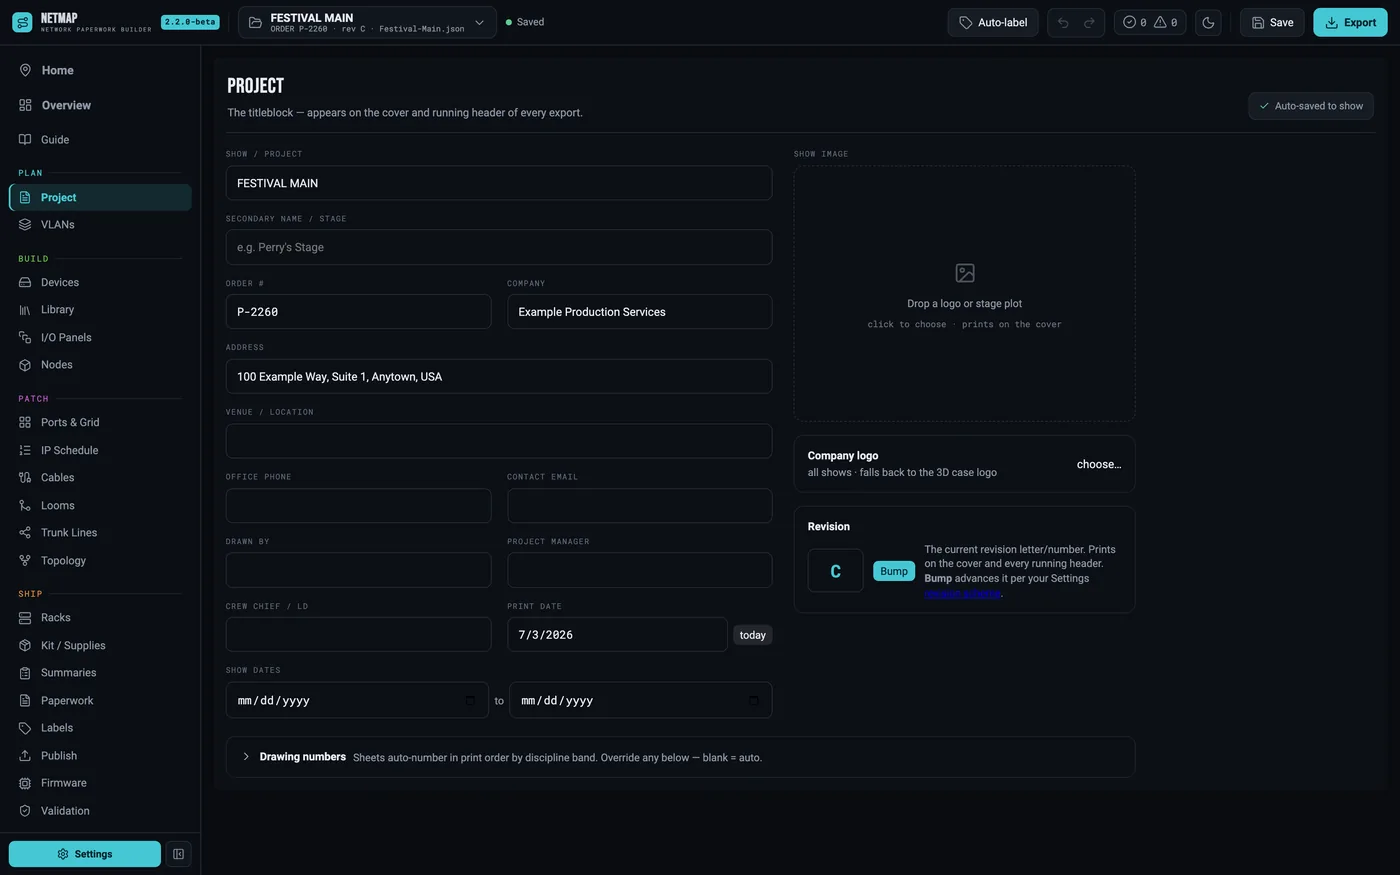
Task: Click the undo arrow icon
Action: click(x=1063, y=22)
